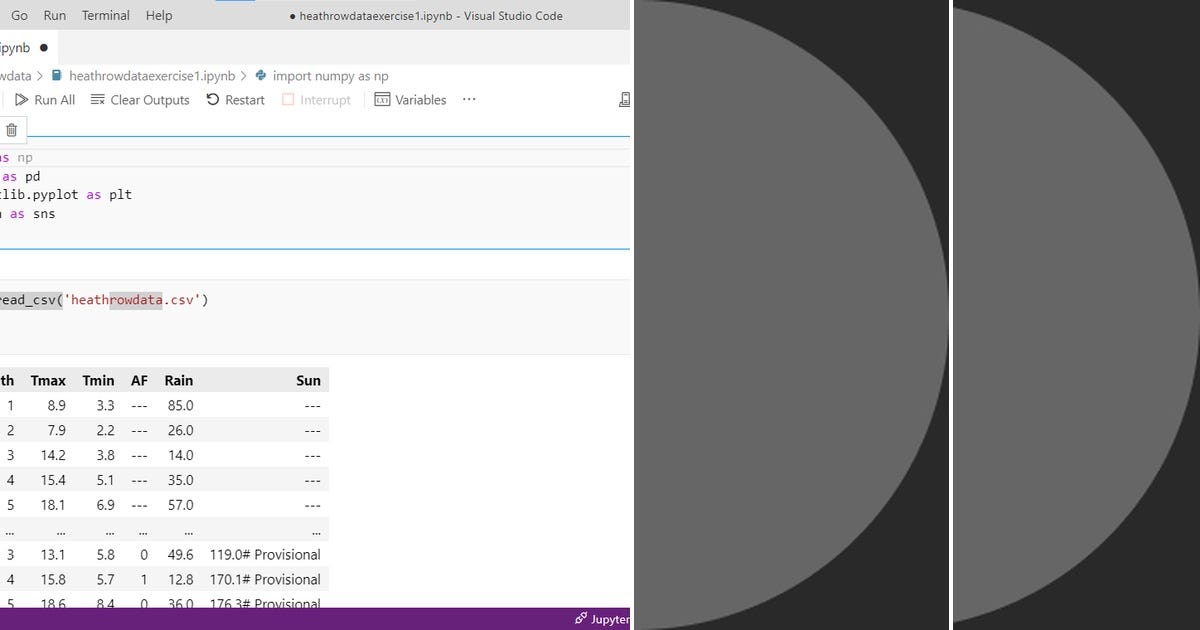Toggle the kernel link icon near Jupyter label
Viewport: 1200px width, 630px height.
[x=579, y=619]
